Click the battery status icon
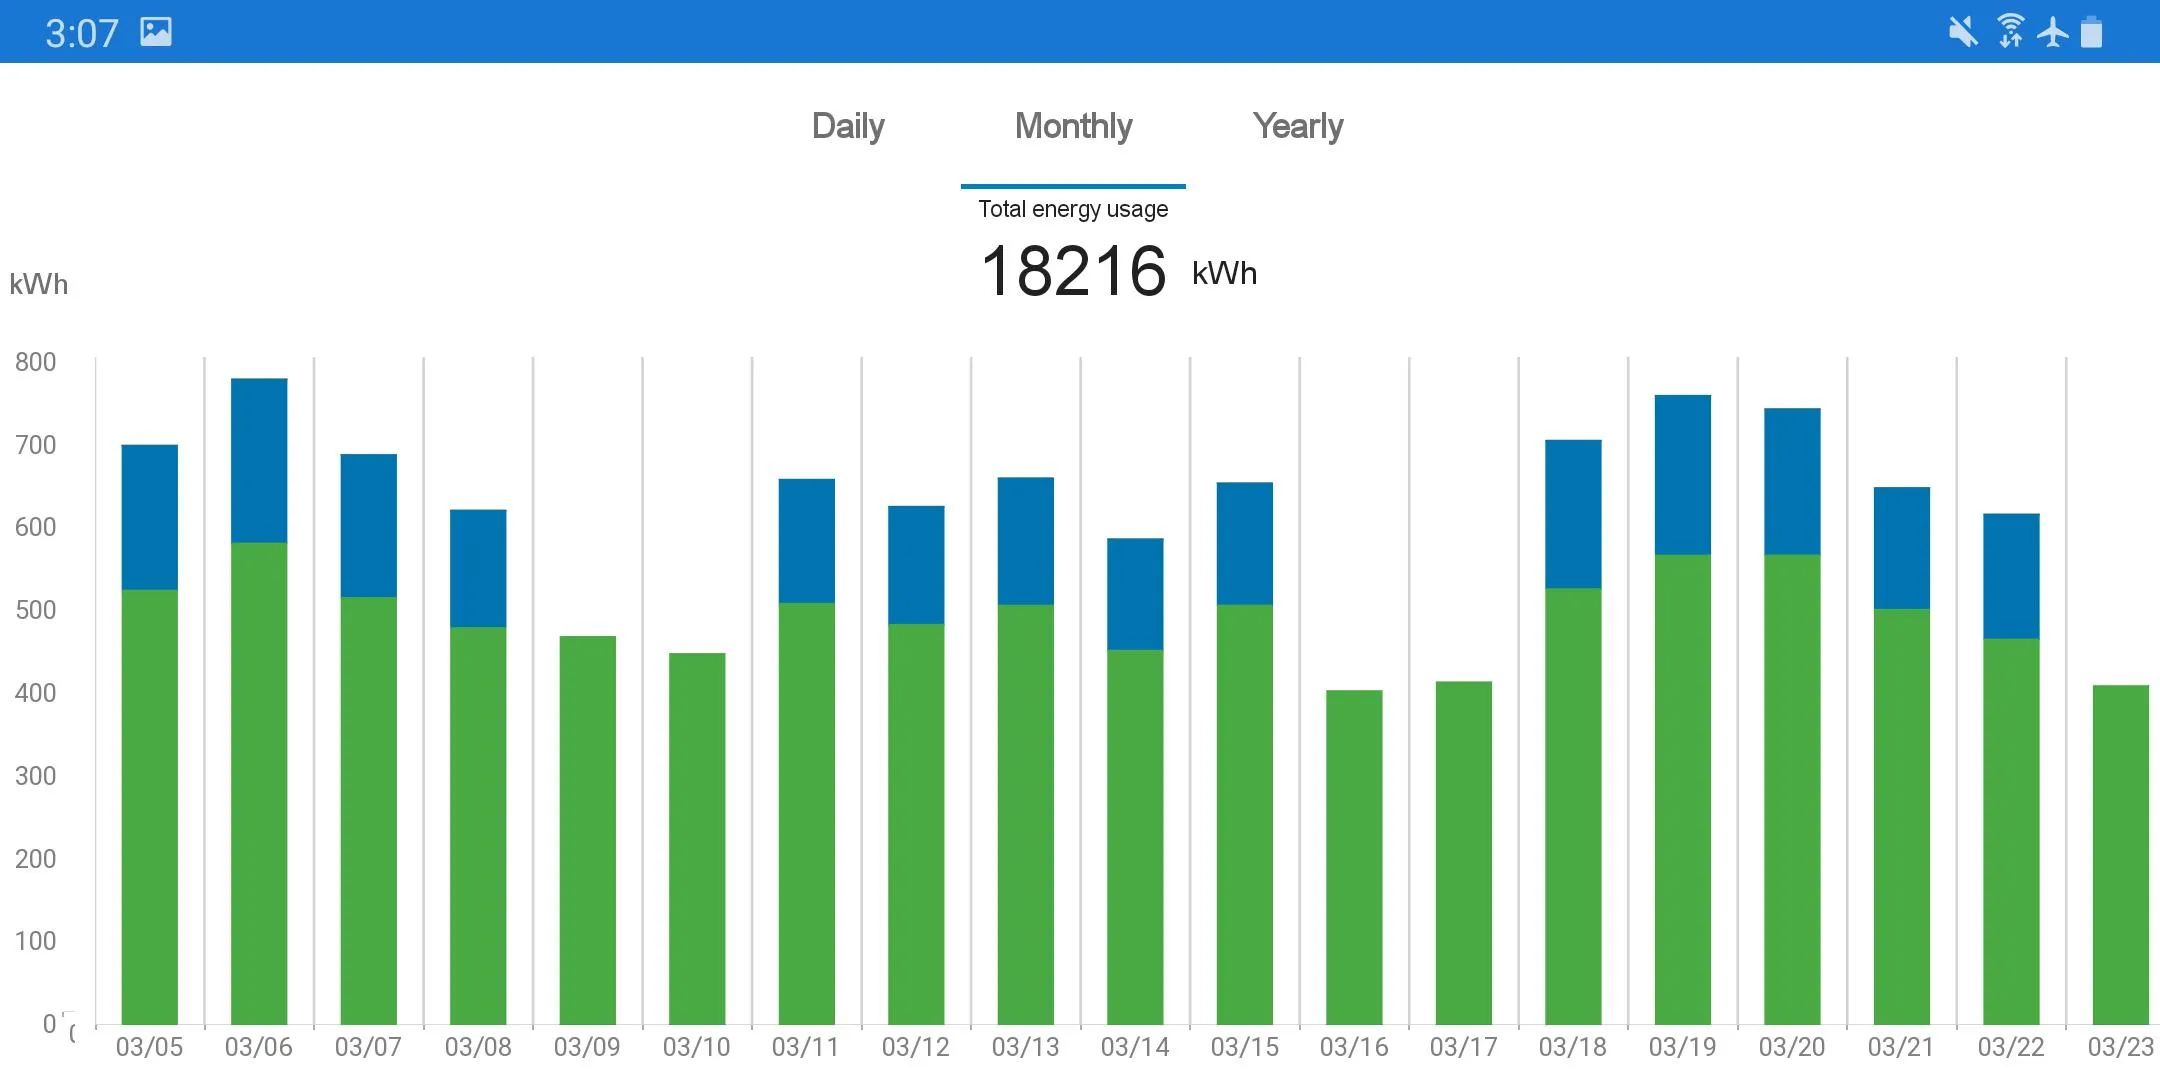The width and height of the screenshot is (2160, 1080). coord(2109,30)
